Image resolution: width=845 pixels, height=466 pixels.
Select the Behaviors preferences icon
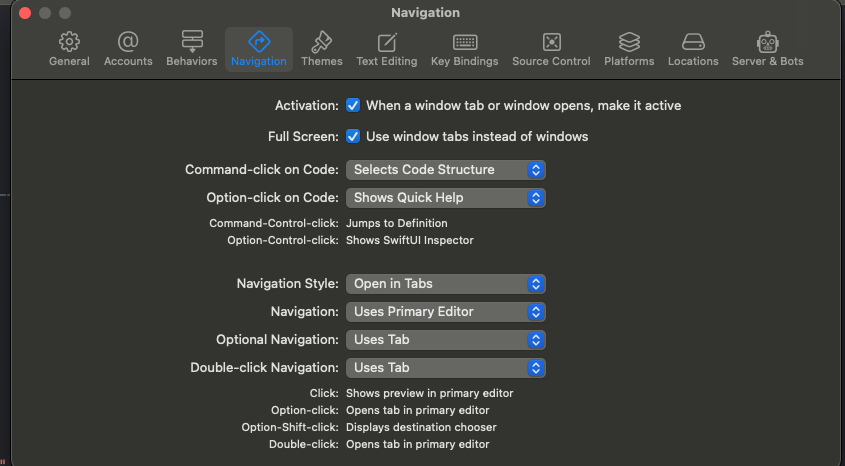coord(192,41)
